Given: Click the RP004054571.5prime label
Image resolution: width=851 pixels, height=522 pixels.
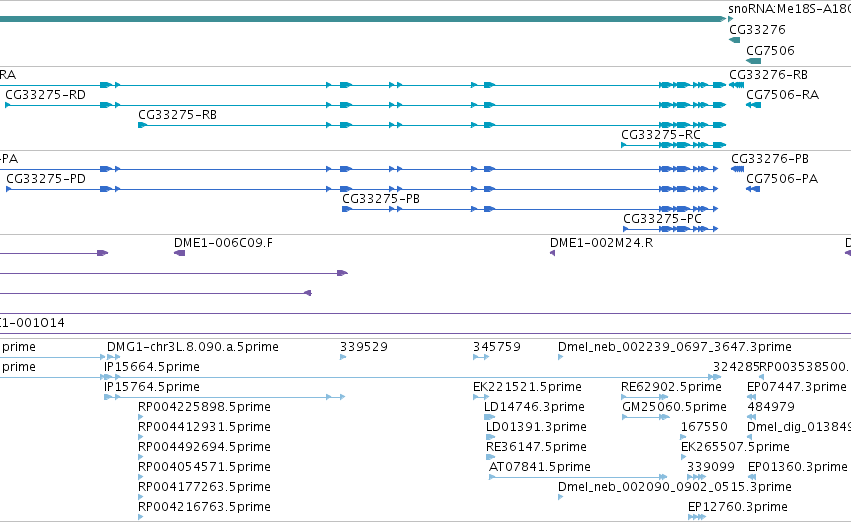Looking at the screenshot, I should 204,467.
